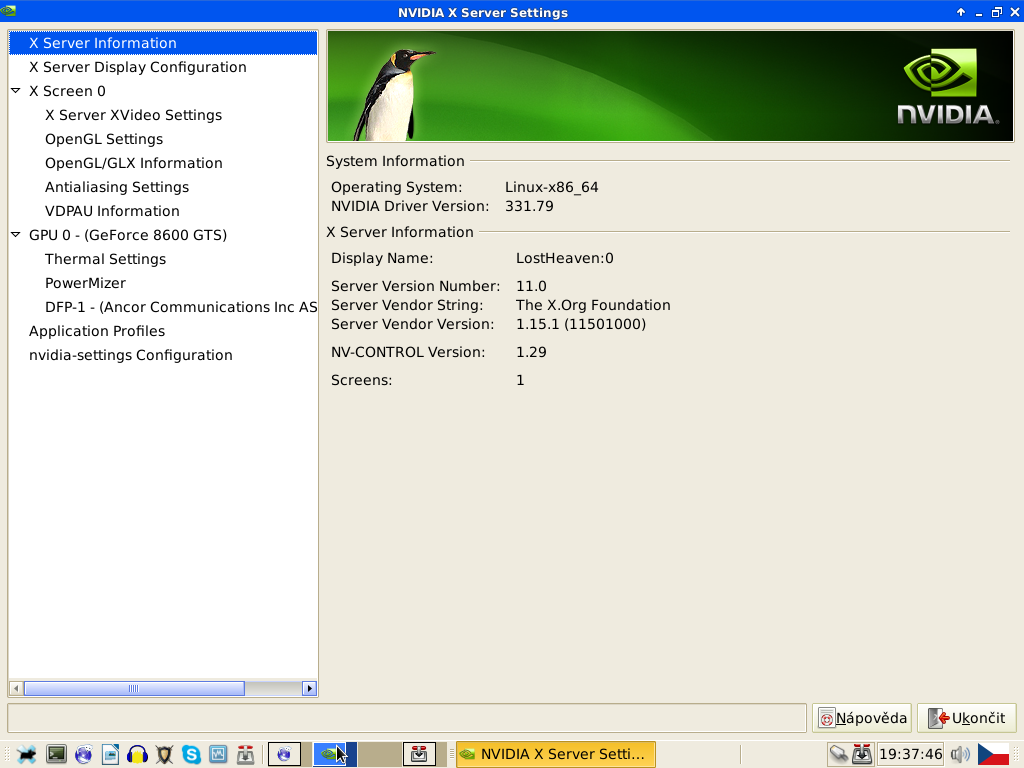Screen dimensions: 1024x768
Task: Click The X.Org Foundation vendor string
Action: click(593, 305)
